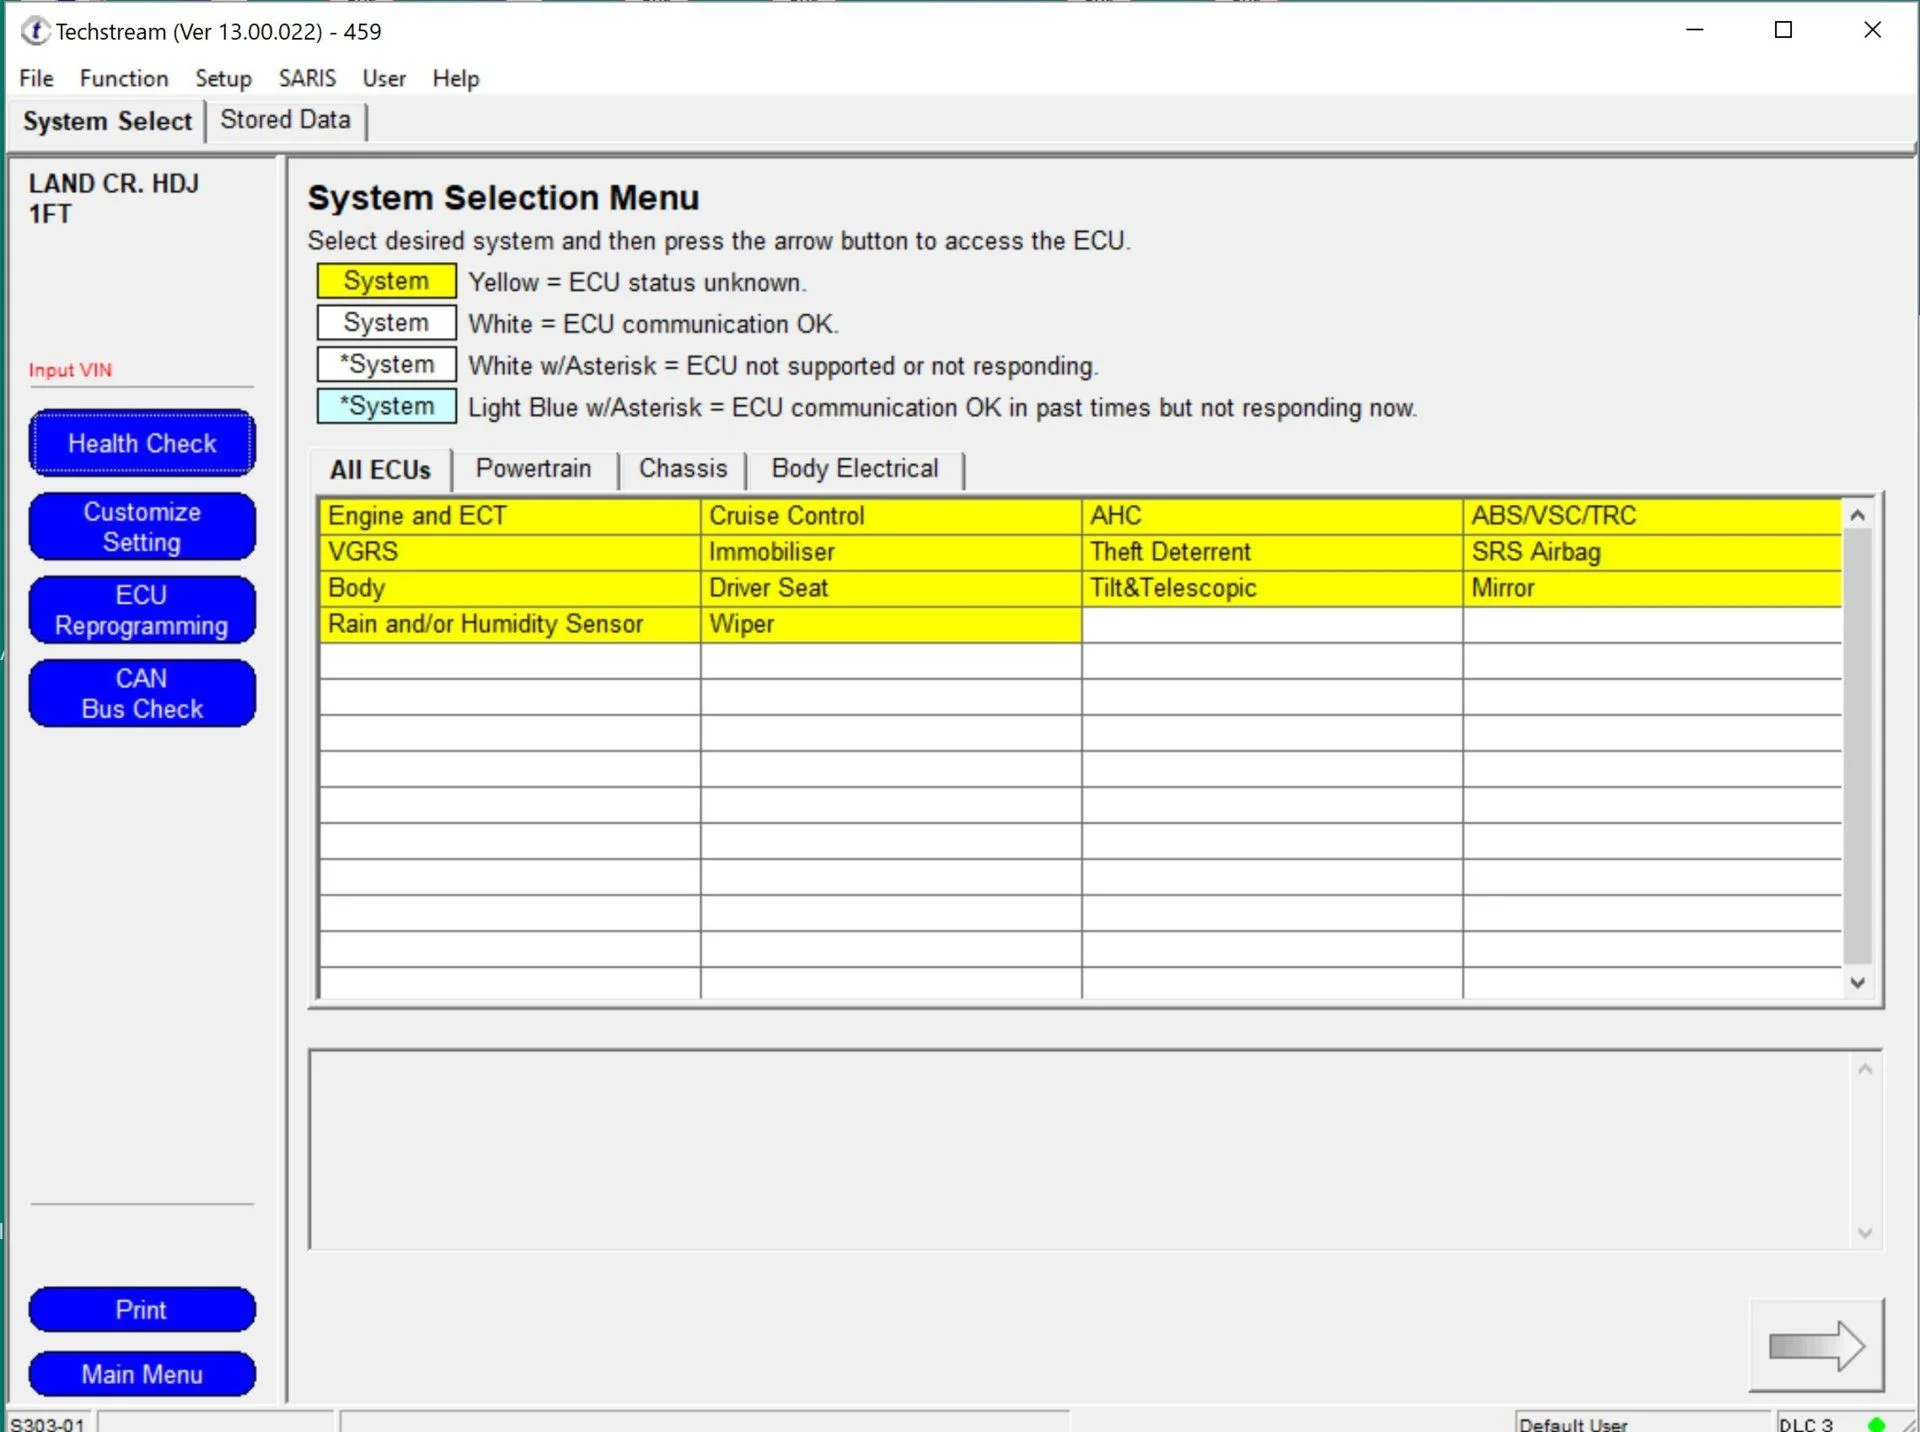
Task: Choose the SRS Airbag system
Action: pyautogui.click(x=1652, y=552)
